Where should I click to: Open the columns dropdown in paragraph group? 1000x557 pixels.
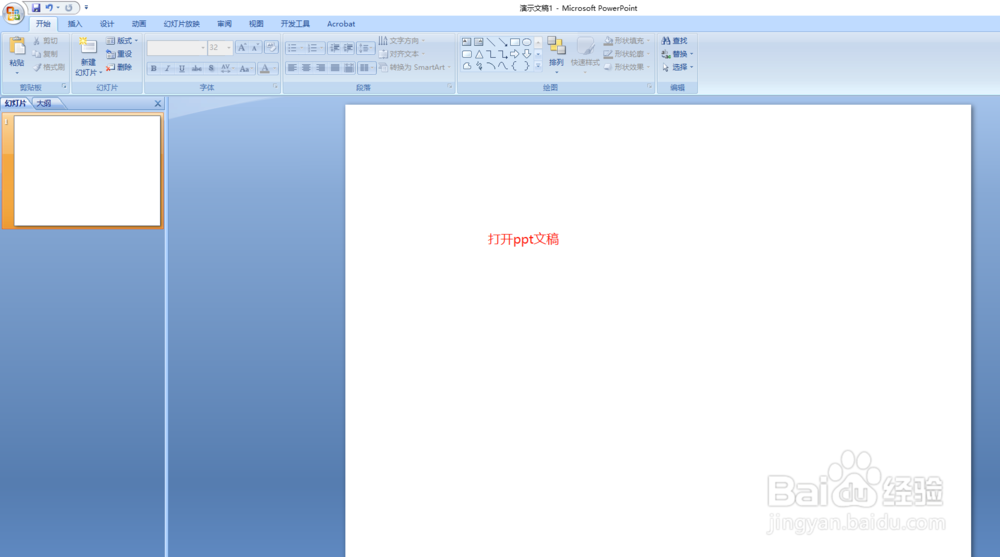pos(366,68)
